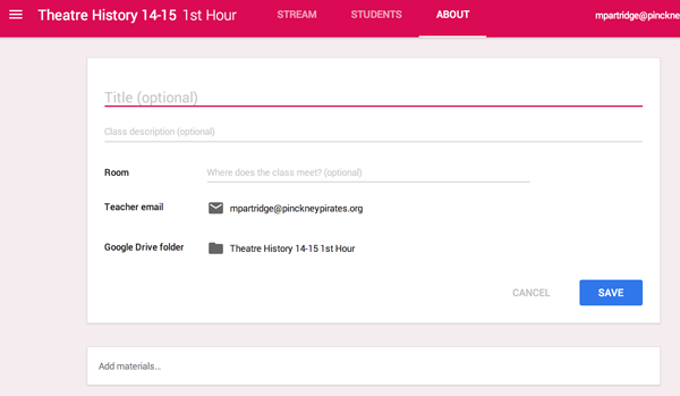This screenshot has height=396, width=680.
Task: Click the Add materials box
Action: pyautogui.click(x=373, y=366)
